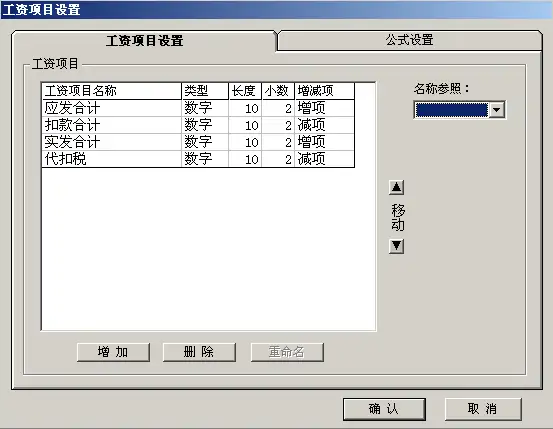Click the 增减项 column header
Screen dimensions: 553x429
(x=324, y=91)
